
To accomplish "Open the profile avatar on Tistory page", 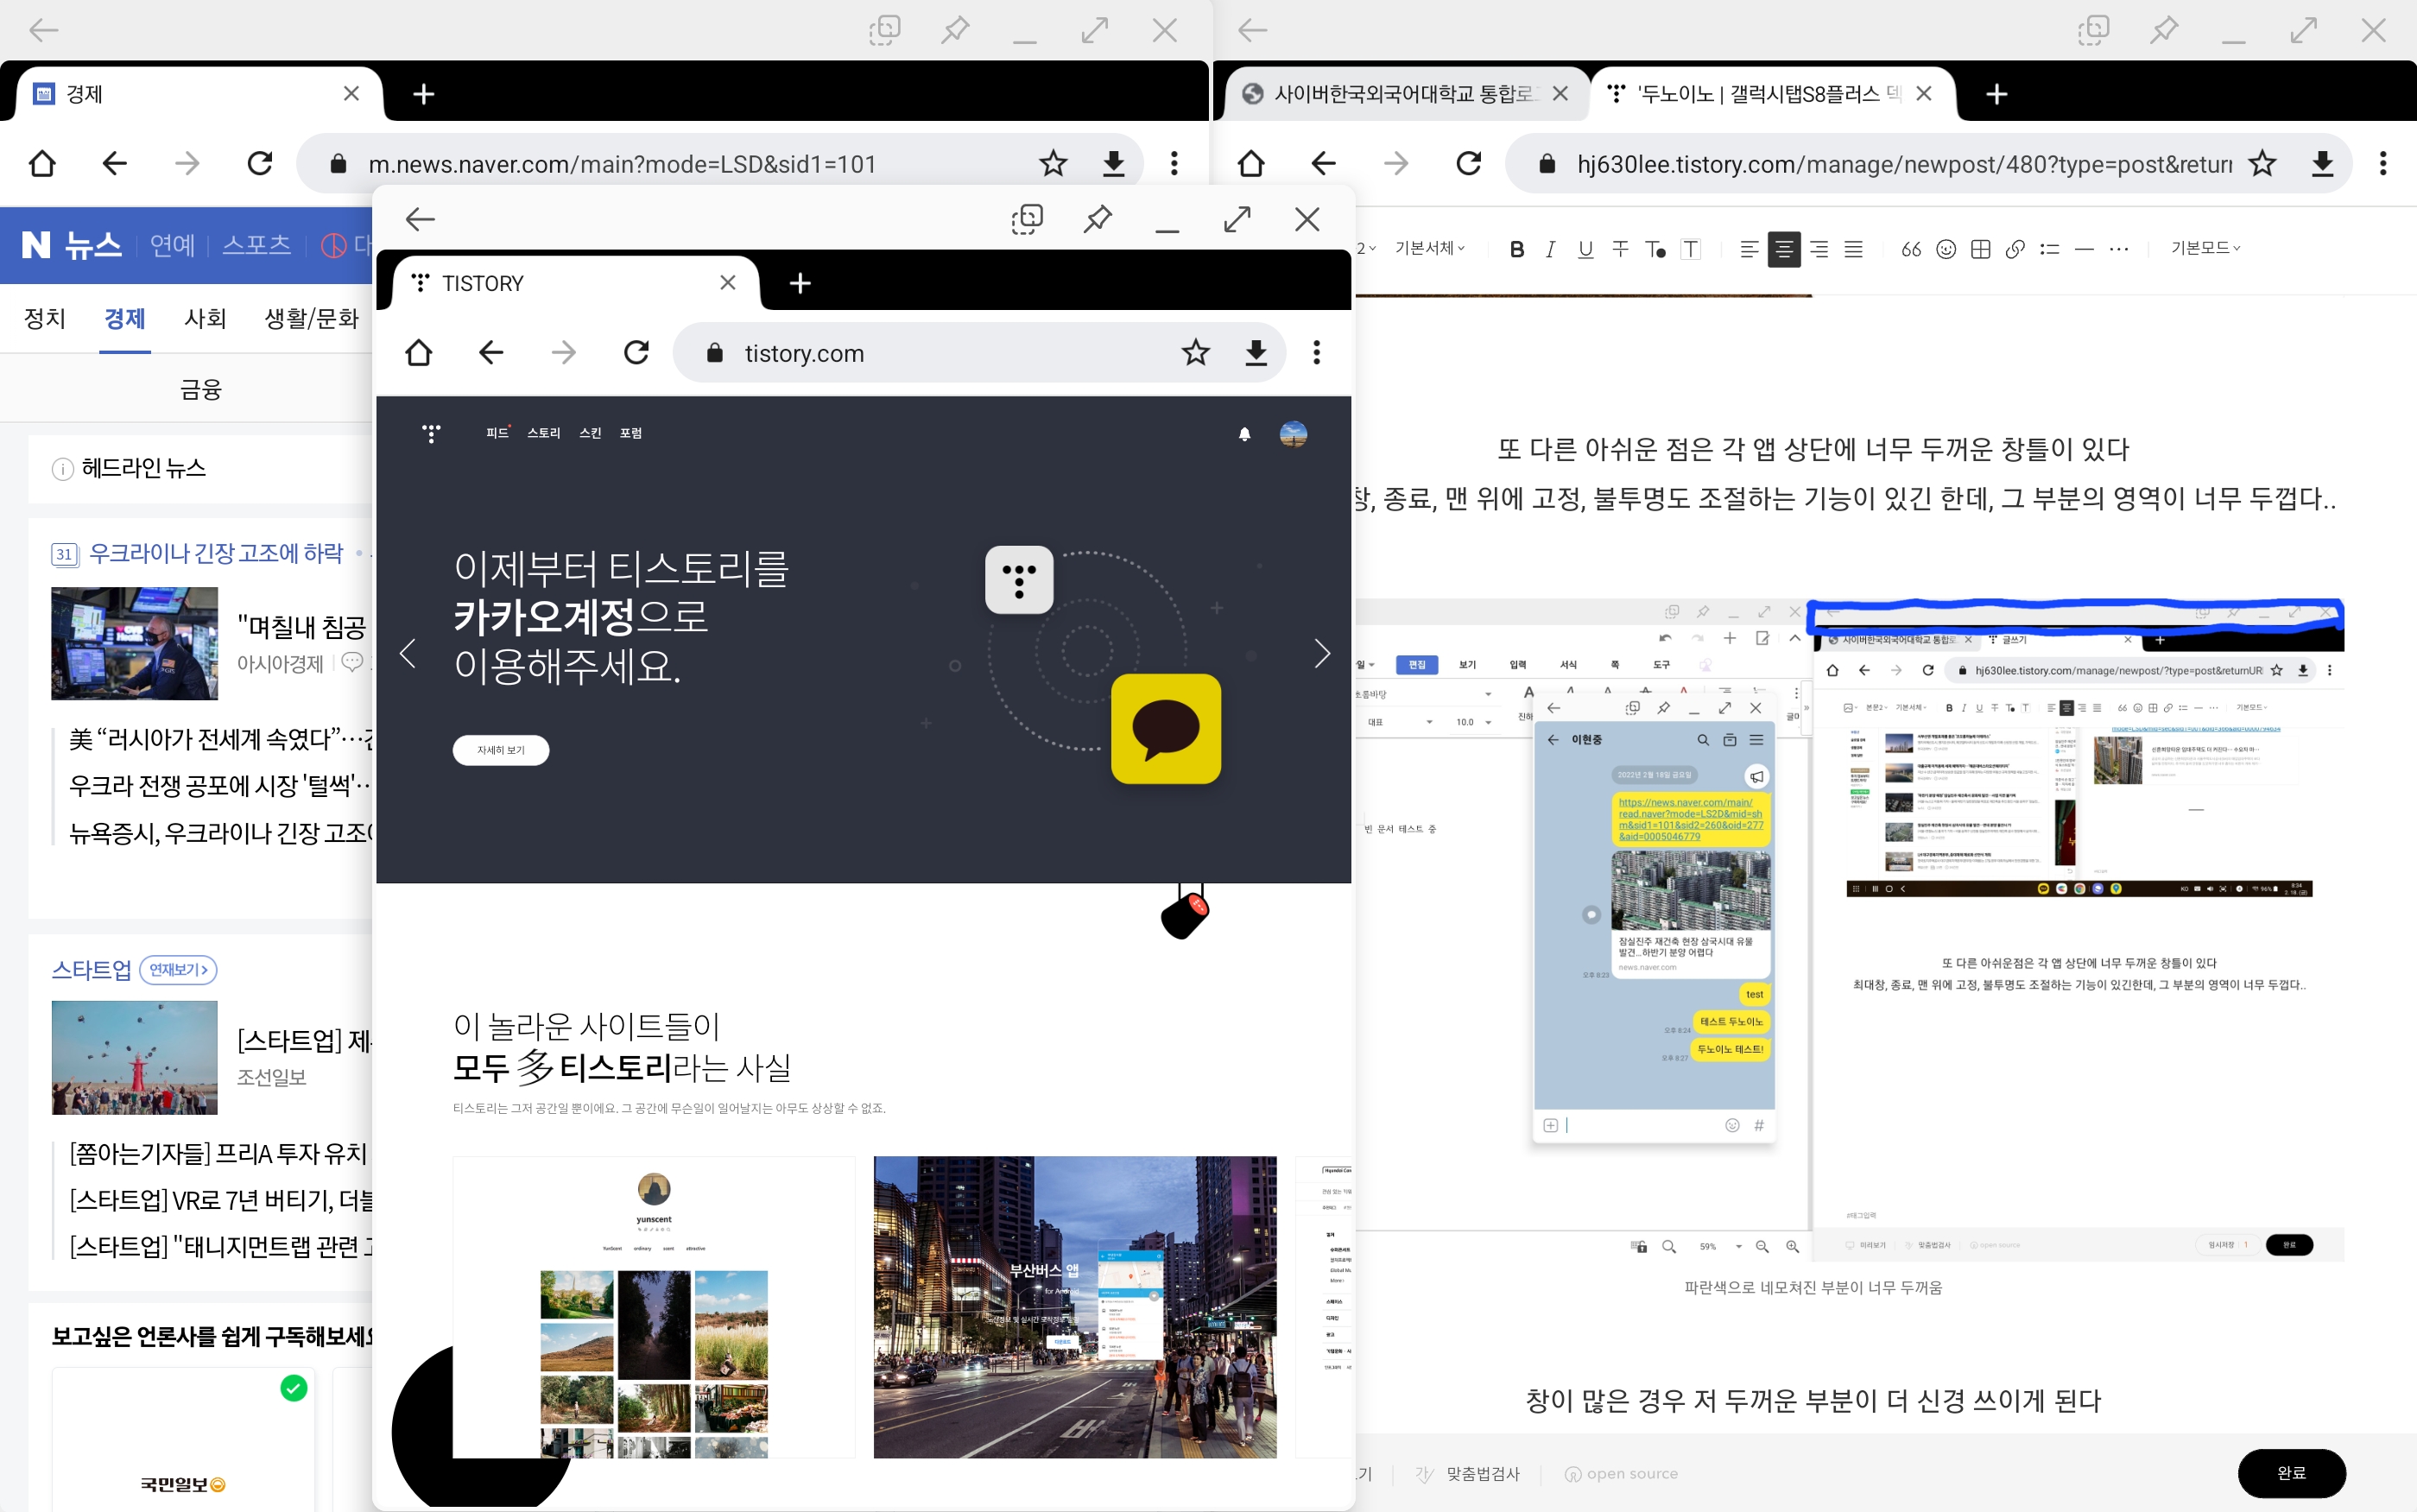I will point(1293,434).
